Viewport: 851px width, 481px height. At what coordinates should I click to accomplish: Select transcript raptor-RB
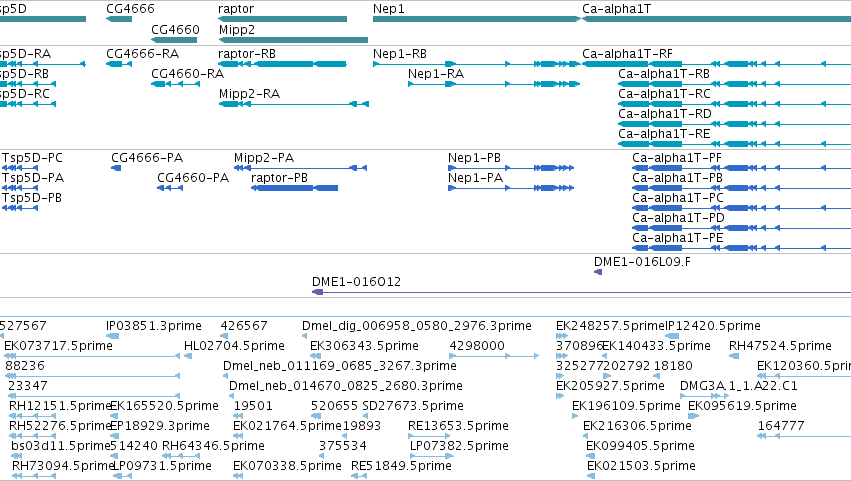[x=247, y=54]
